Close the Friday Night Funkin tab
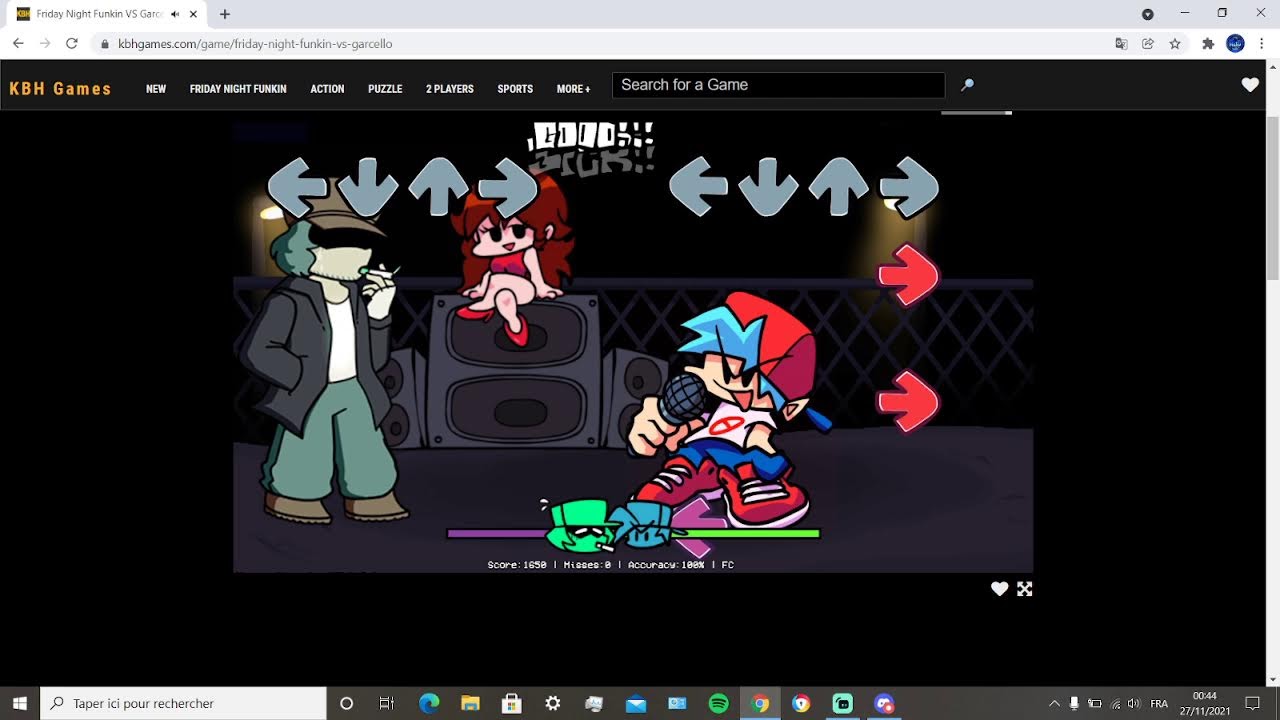The image size is (1280, 720). tap(193, 14)
